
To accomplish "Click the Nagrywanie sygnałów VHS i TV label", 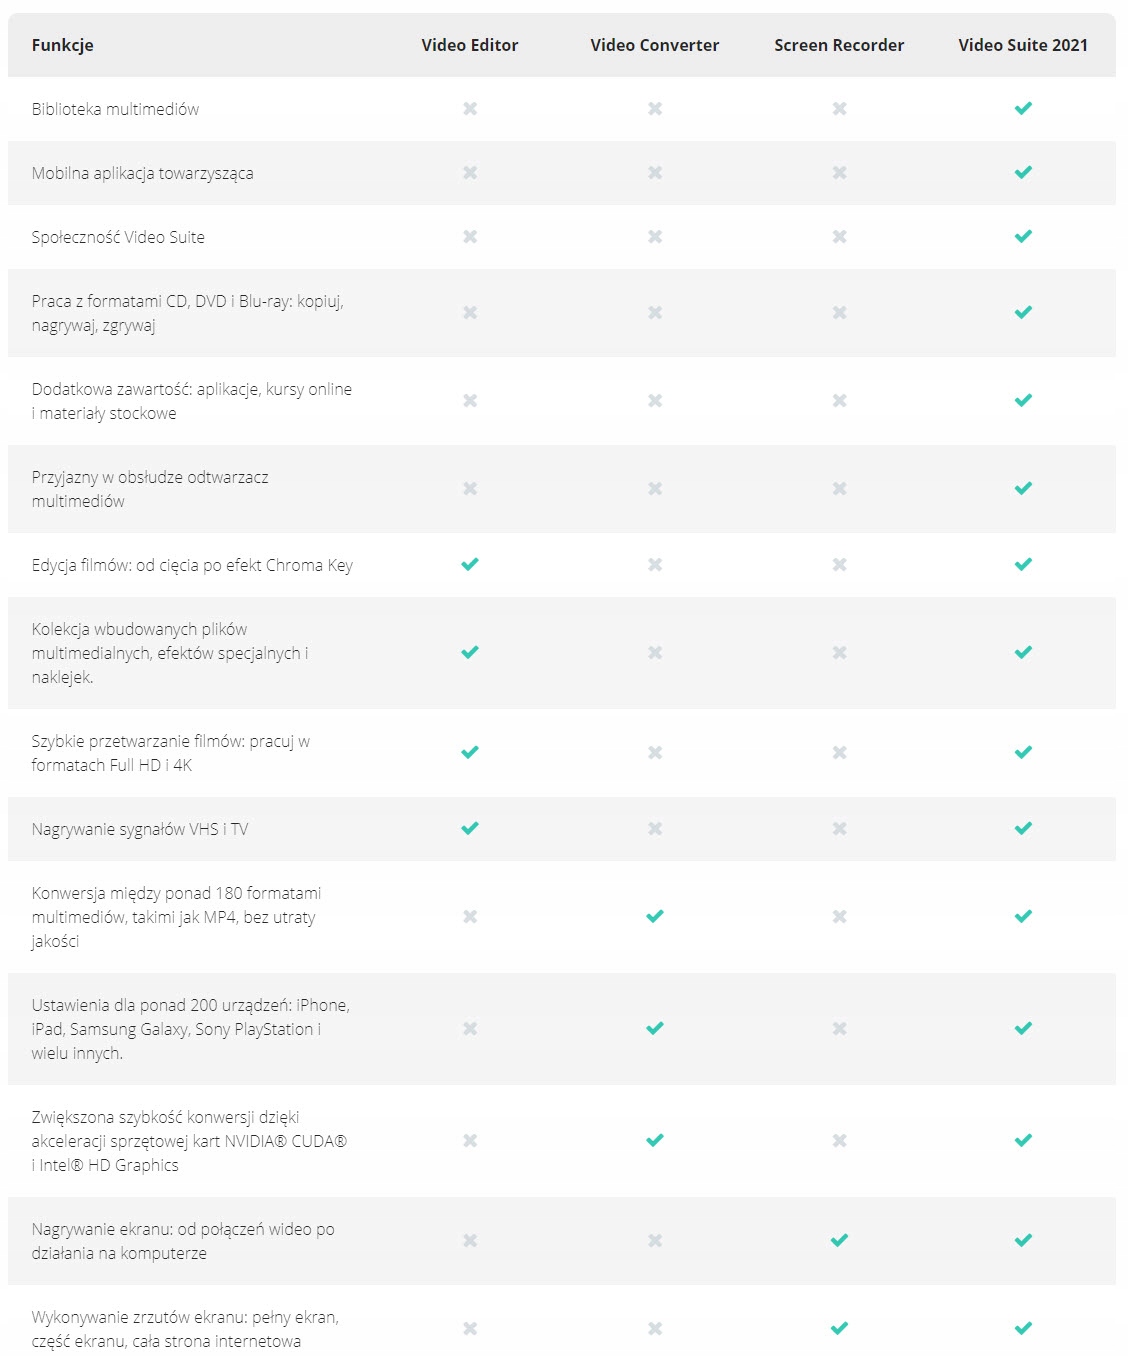I will coord(140,829).
